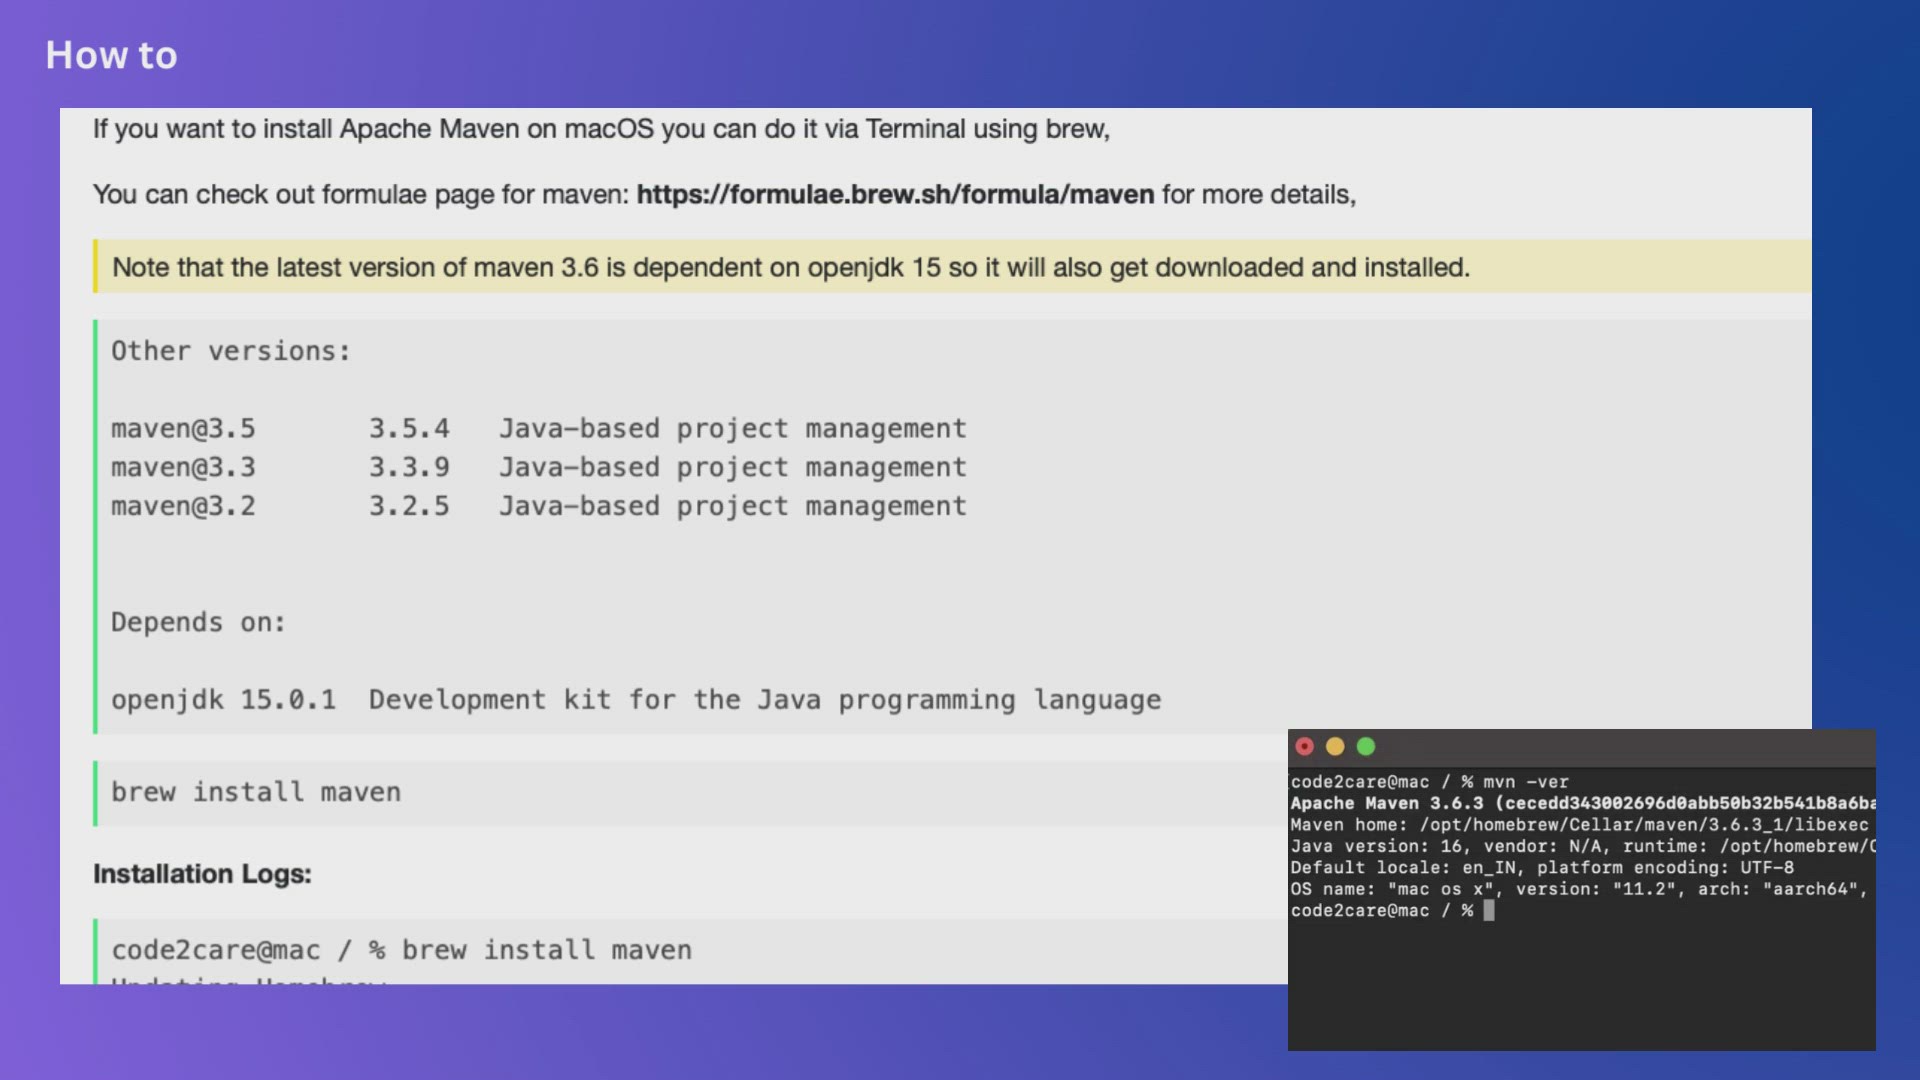Click the yellow minimize button on terminal

tap(1335, 747)
